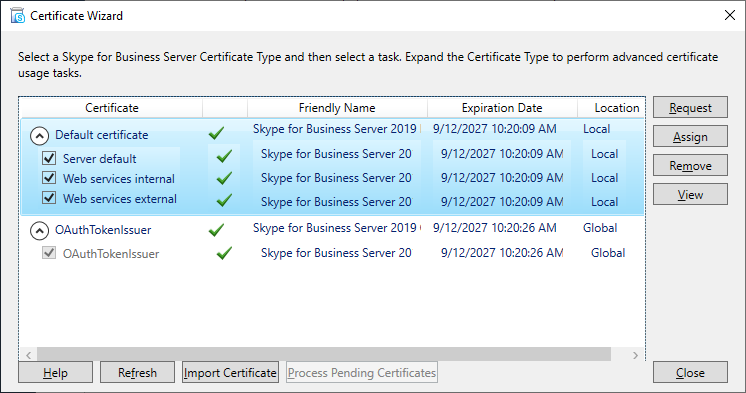Click green checkmark beside Web services internal
The image size is (746, 393).
(224, 178)
